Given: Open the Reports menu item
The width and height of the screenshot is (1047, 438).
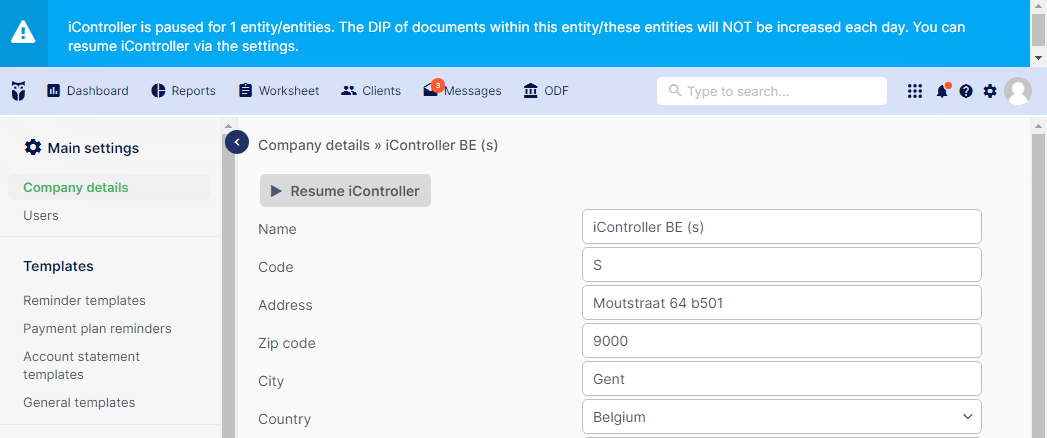Looking at the screenshot, I should (184, 91).
